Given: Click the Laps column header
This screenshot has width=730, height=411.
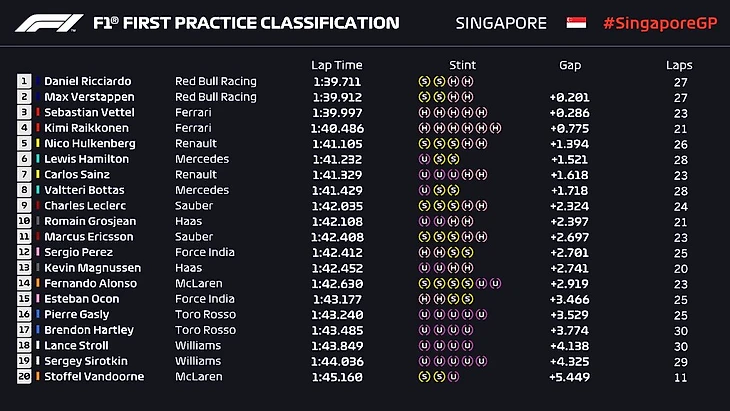Looking at the screenshot, I should pos(679,65).
